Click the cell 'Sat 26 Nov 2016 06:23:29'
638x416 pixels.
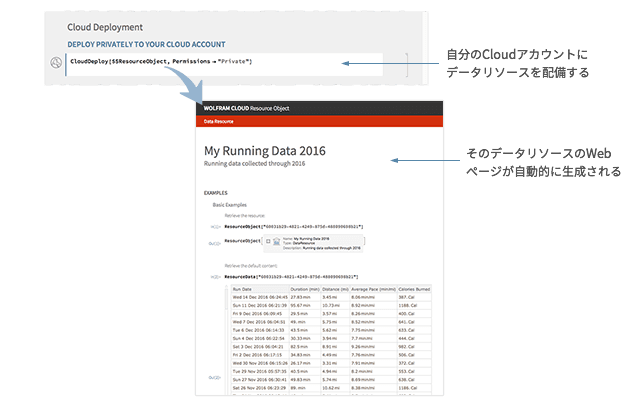259,388
